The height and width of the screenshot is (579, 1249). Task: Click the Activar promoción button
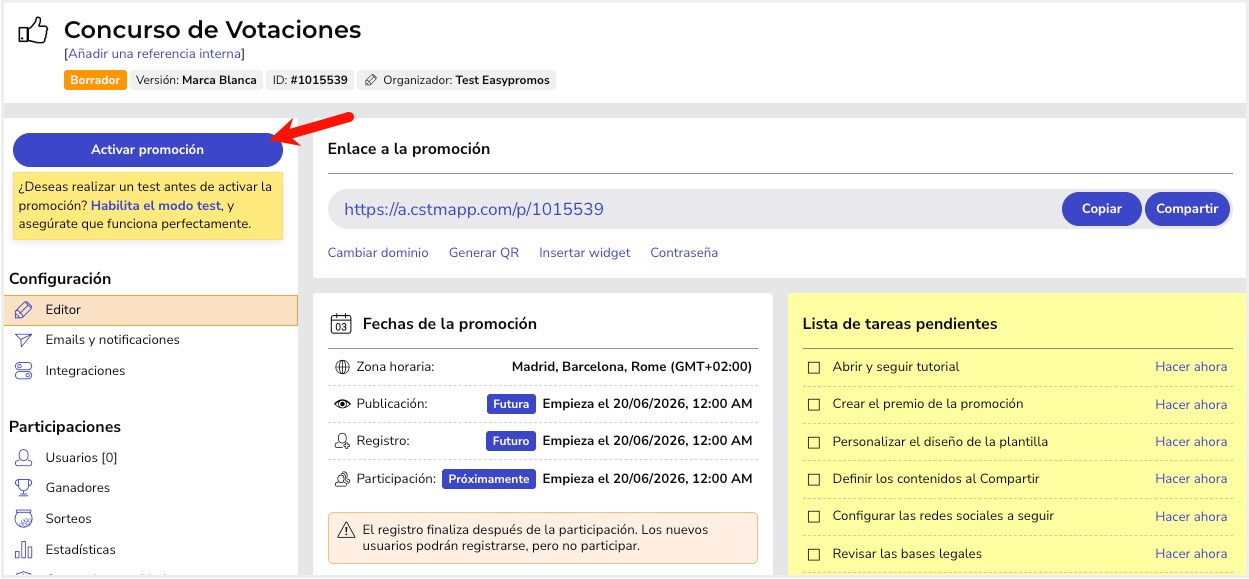pos(147,150)
